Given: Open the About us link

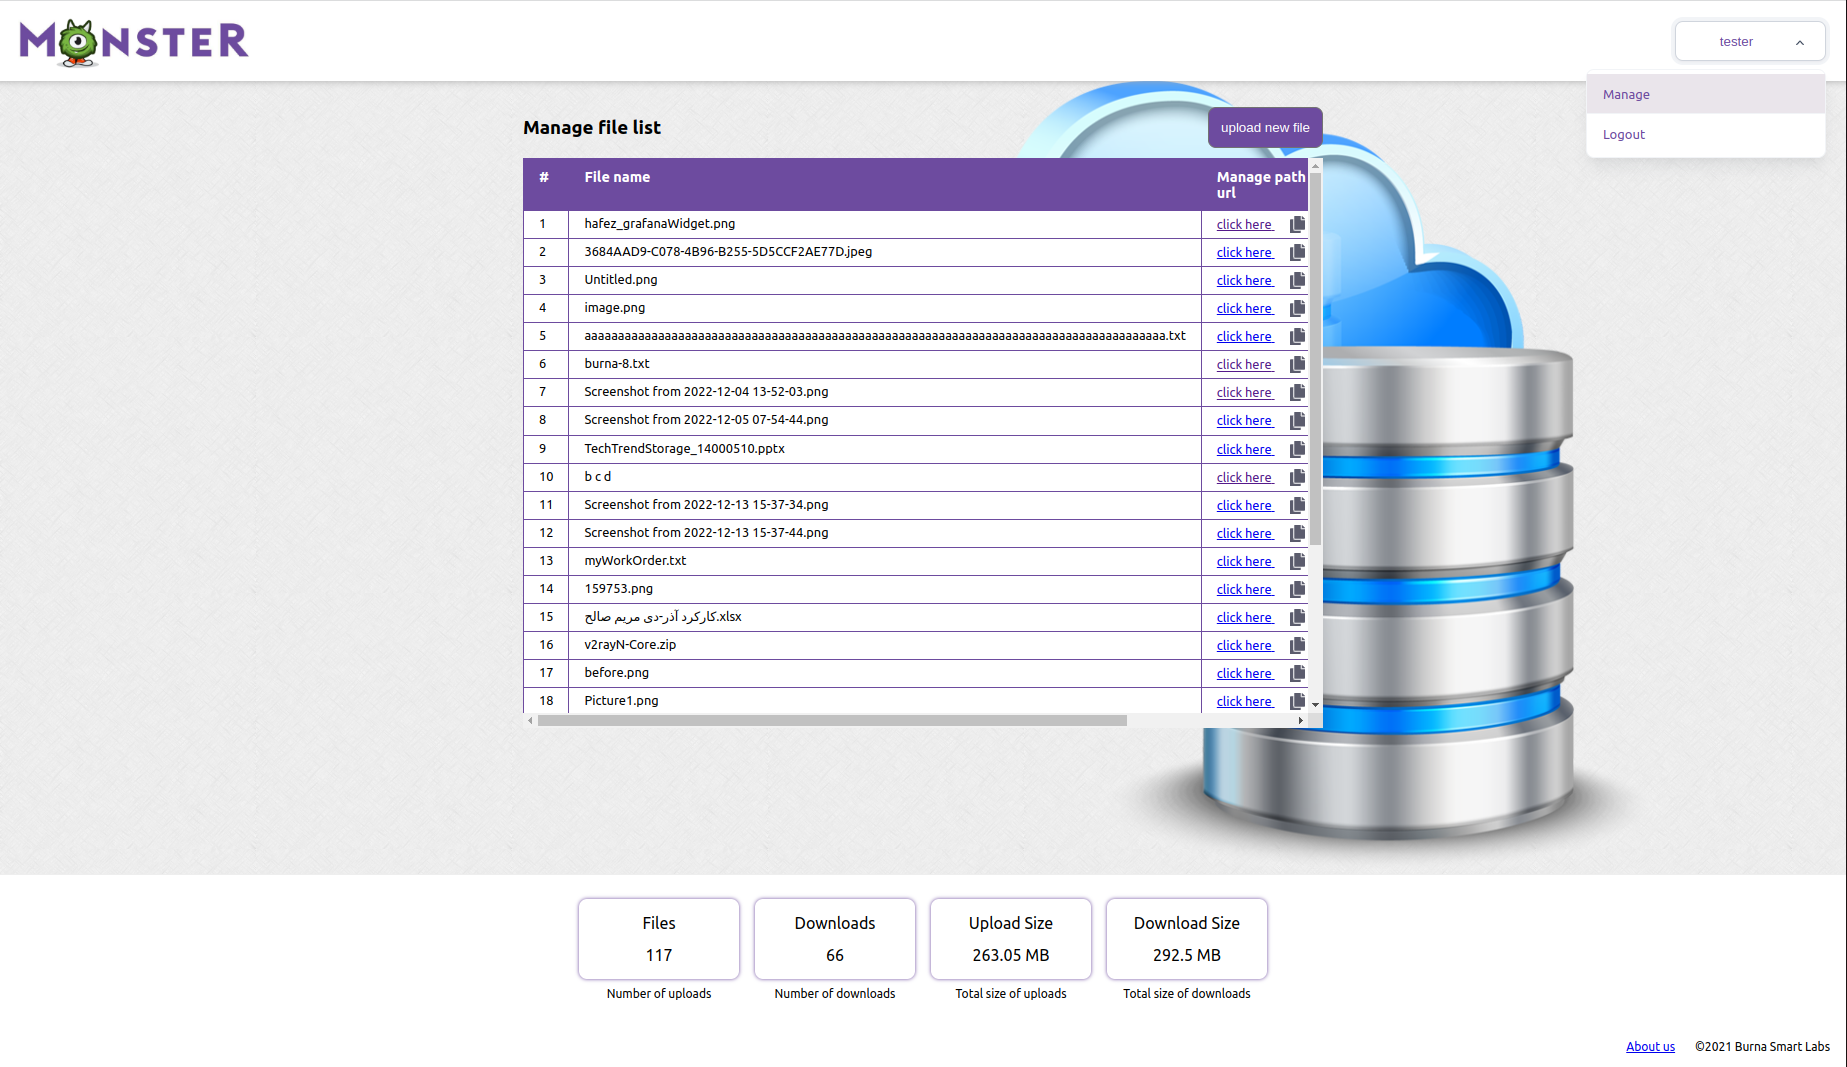Looking at the screenshot, I should (x=1650, y=1046).
